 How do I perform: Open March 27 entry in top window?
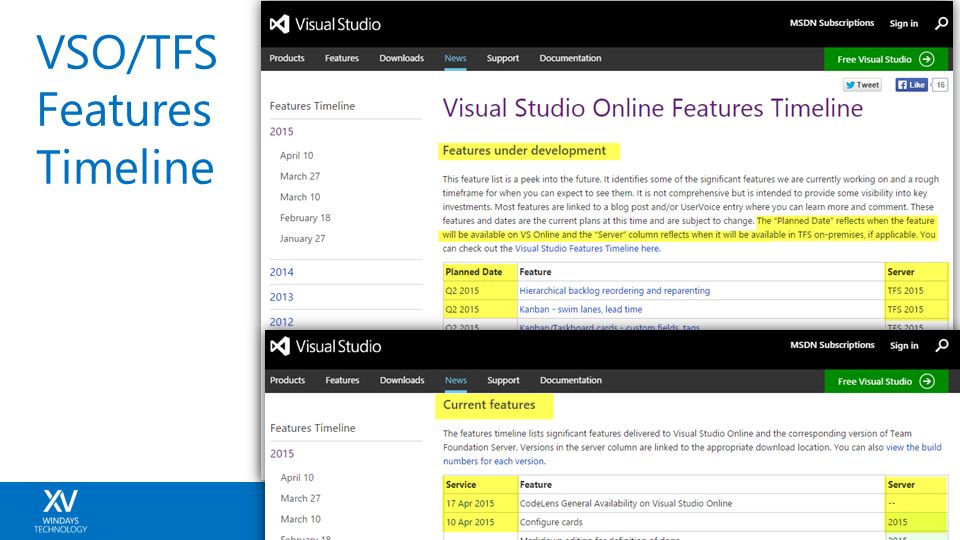click(x=300, y=176)
